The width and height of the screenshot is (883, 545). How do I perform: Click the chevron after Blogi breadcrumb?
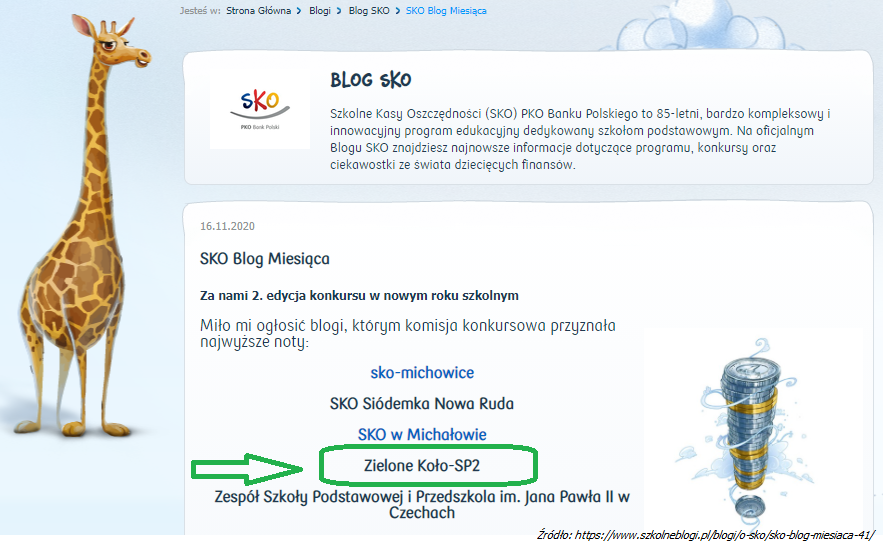coord(339,11)
